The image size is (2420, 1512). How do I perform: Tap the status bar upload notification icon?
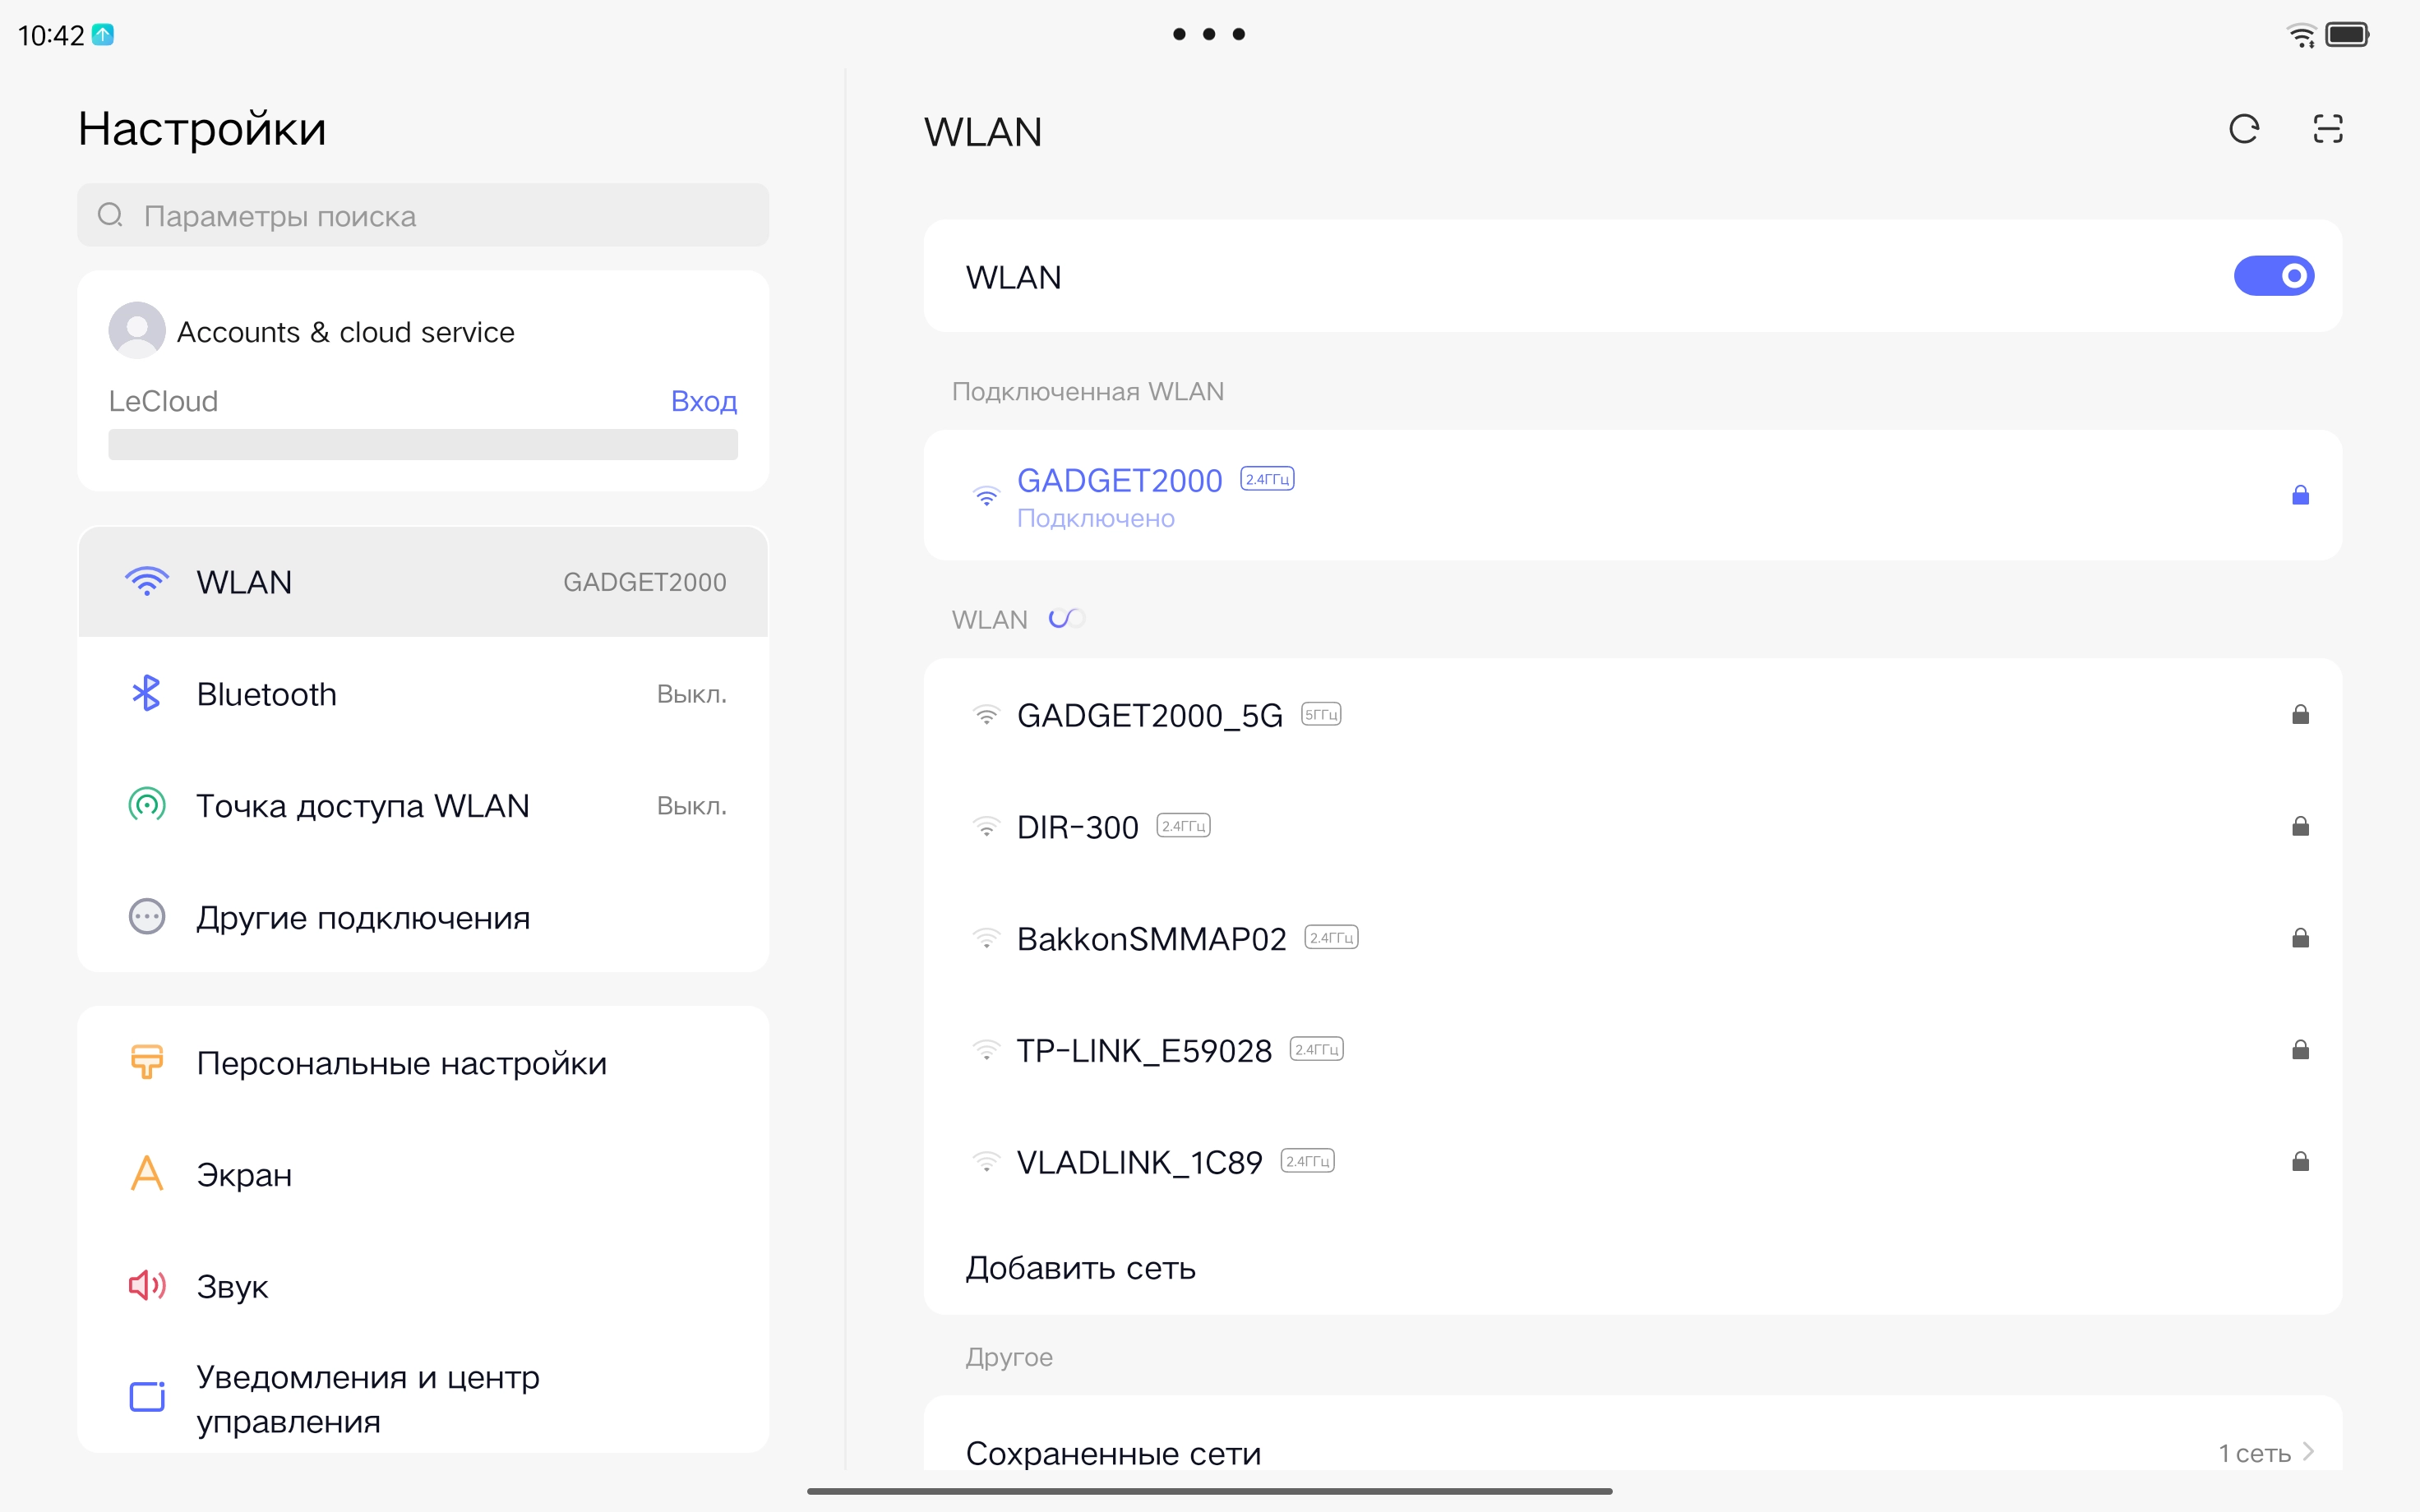103,35
